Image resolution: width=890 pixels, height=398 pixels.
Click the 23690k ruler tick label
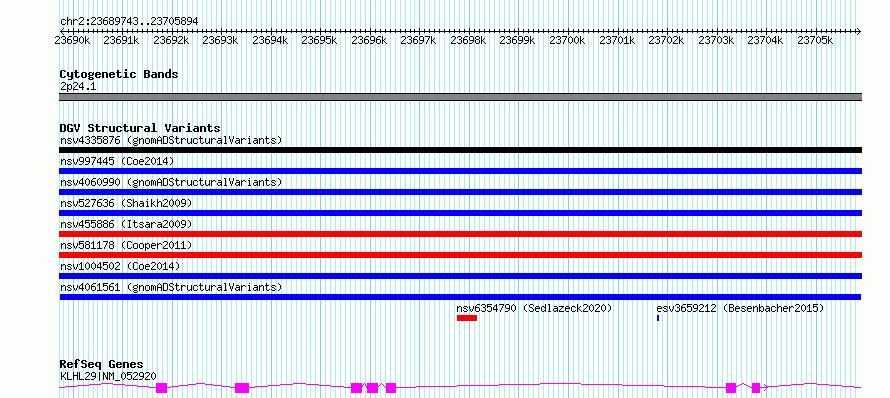(72, 40)
